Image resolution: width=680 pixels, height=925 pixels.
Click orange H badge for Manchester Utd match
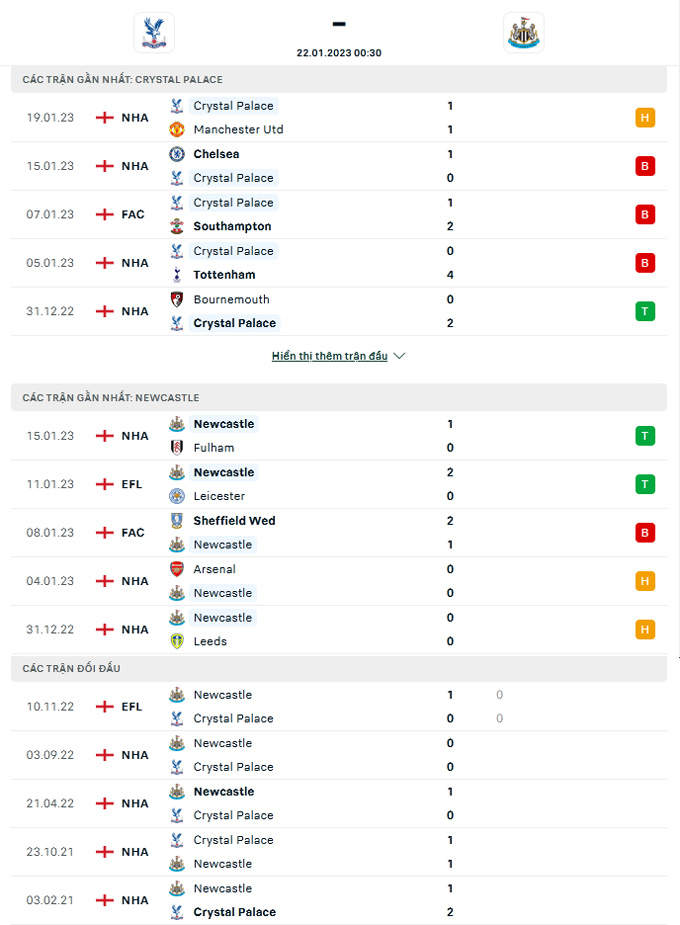click(645, 118)
